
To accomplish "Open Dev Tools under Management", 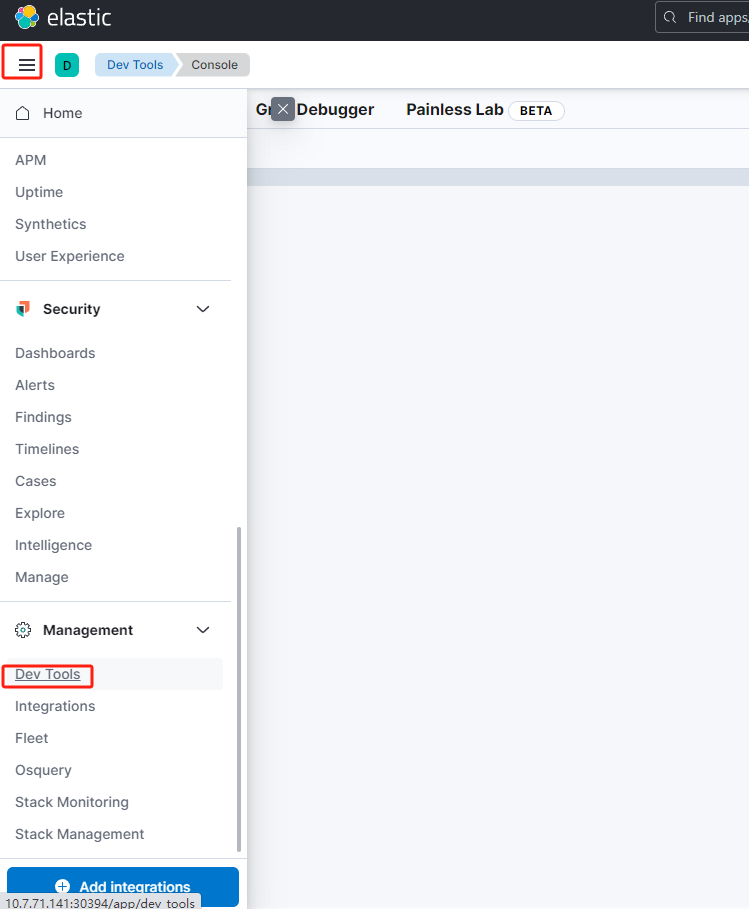I will click(48, 674).
